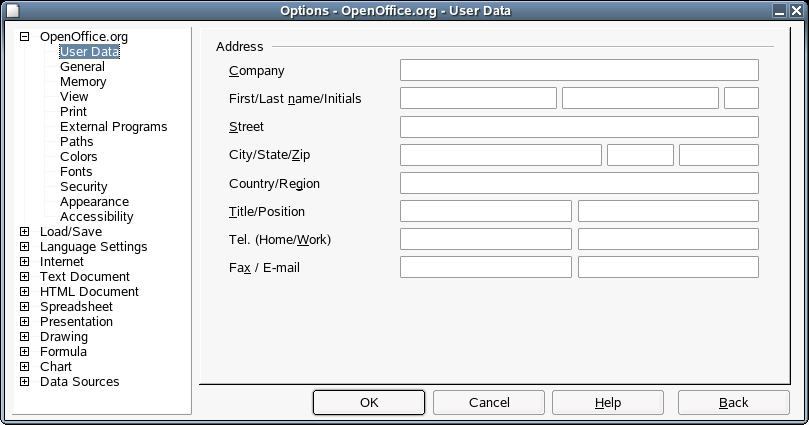
Task: Expand the Spreadsheet node
Action: click(24, 306)
